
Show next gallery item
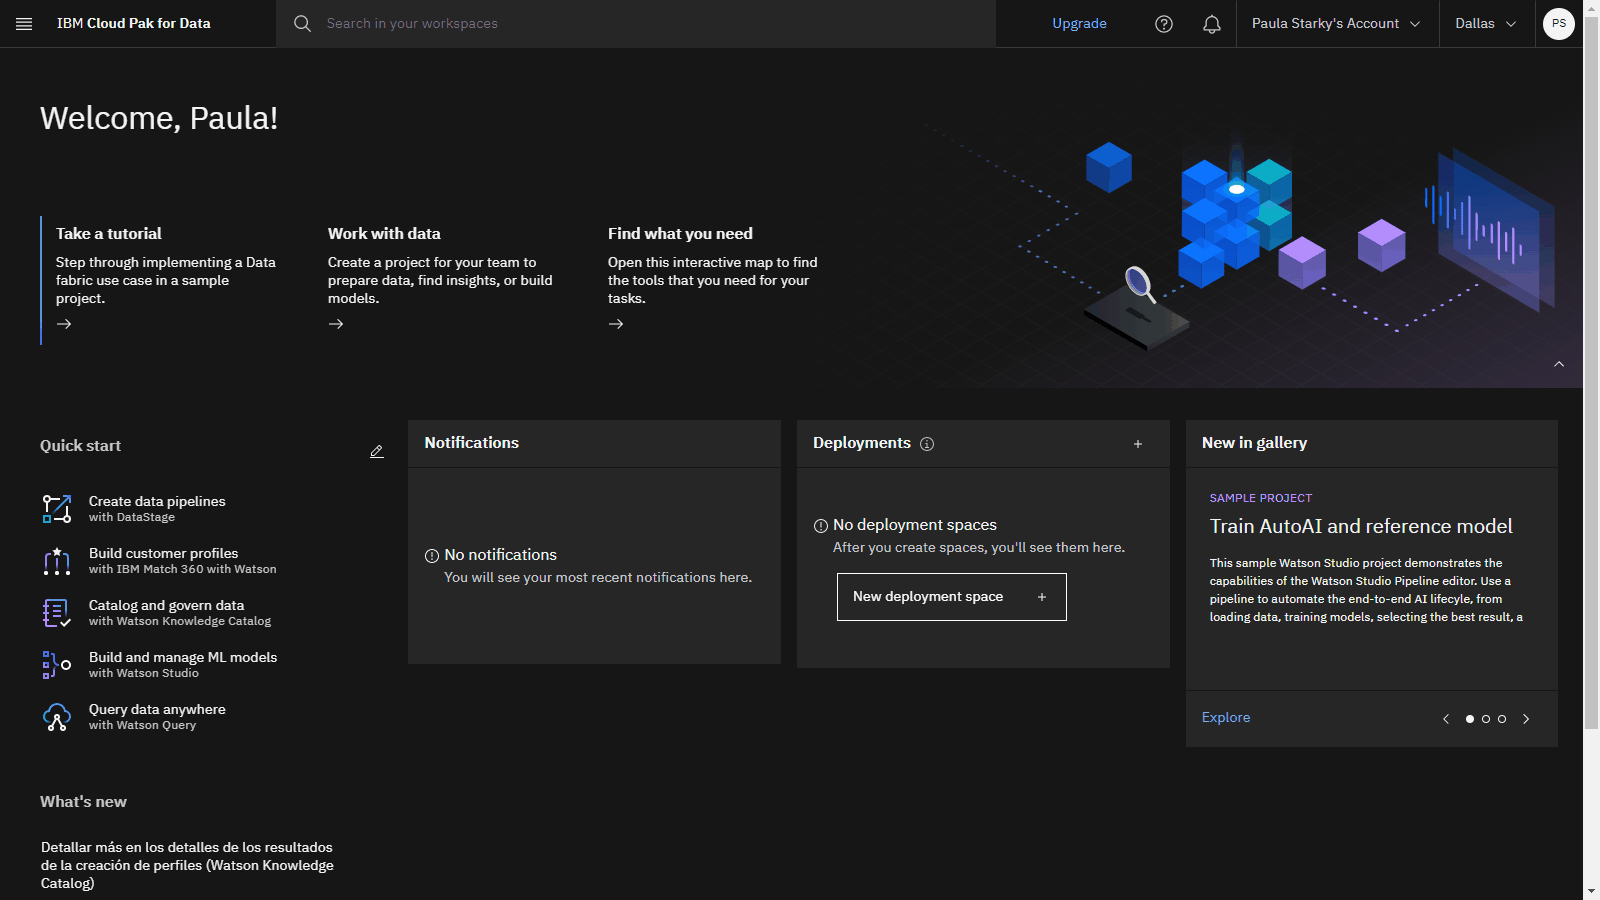[x=1526, y=719]
